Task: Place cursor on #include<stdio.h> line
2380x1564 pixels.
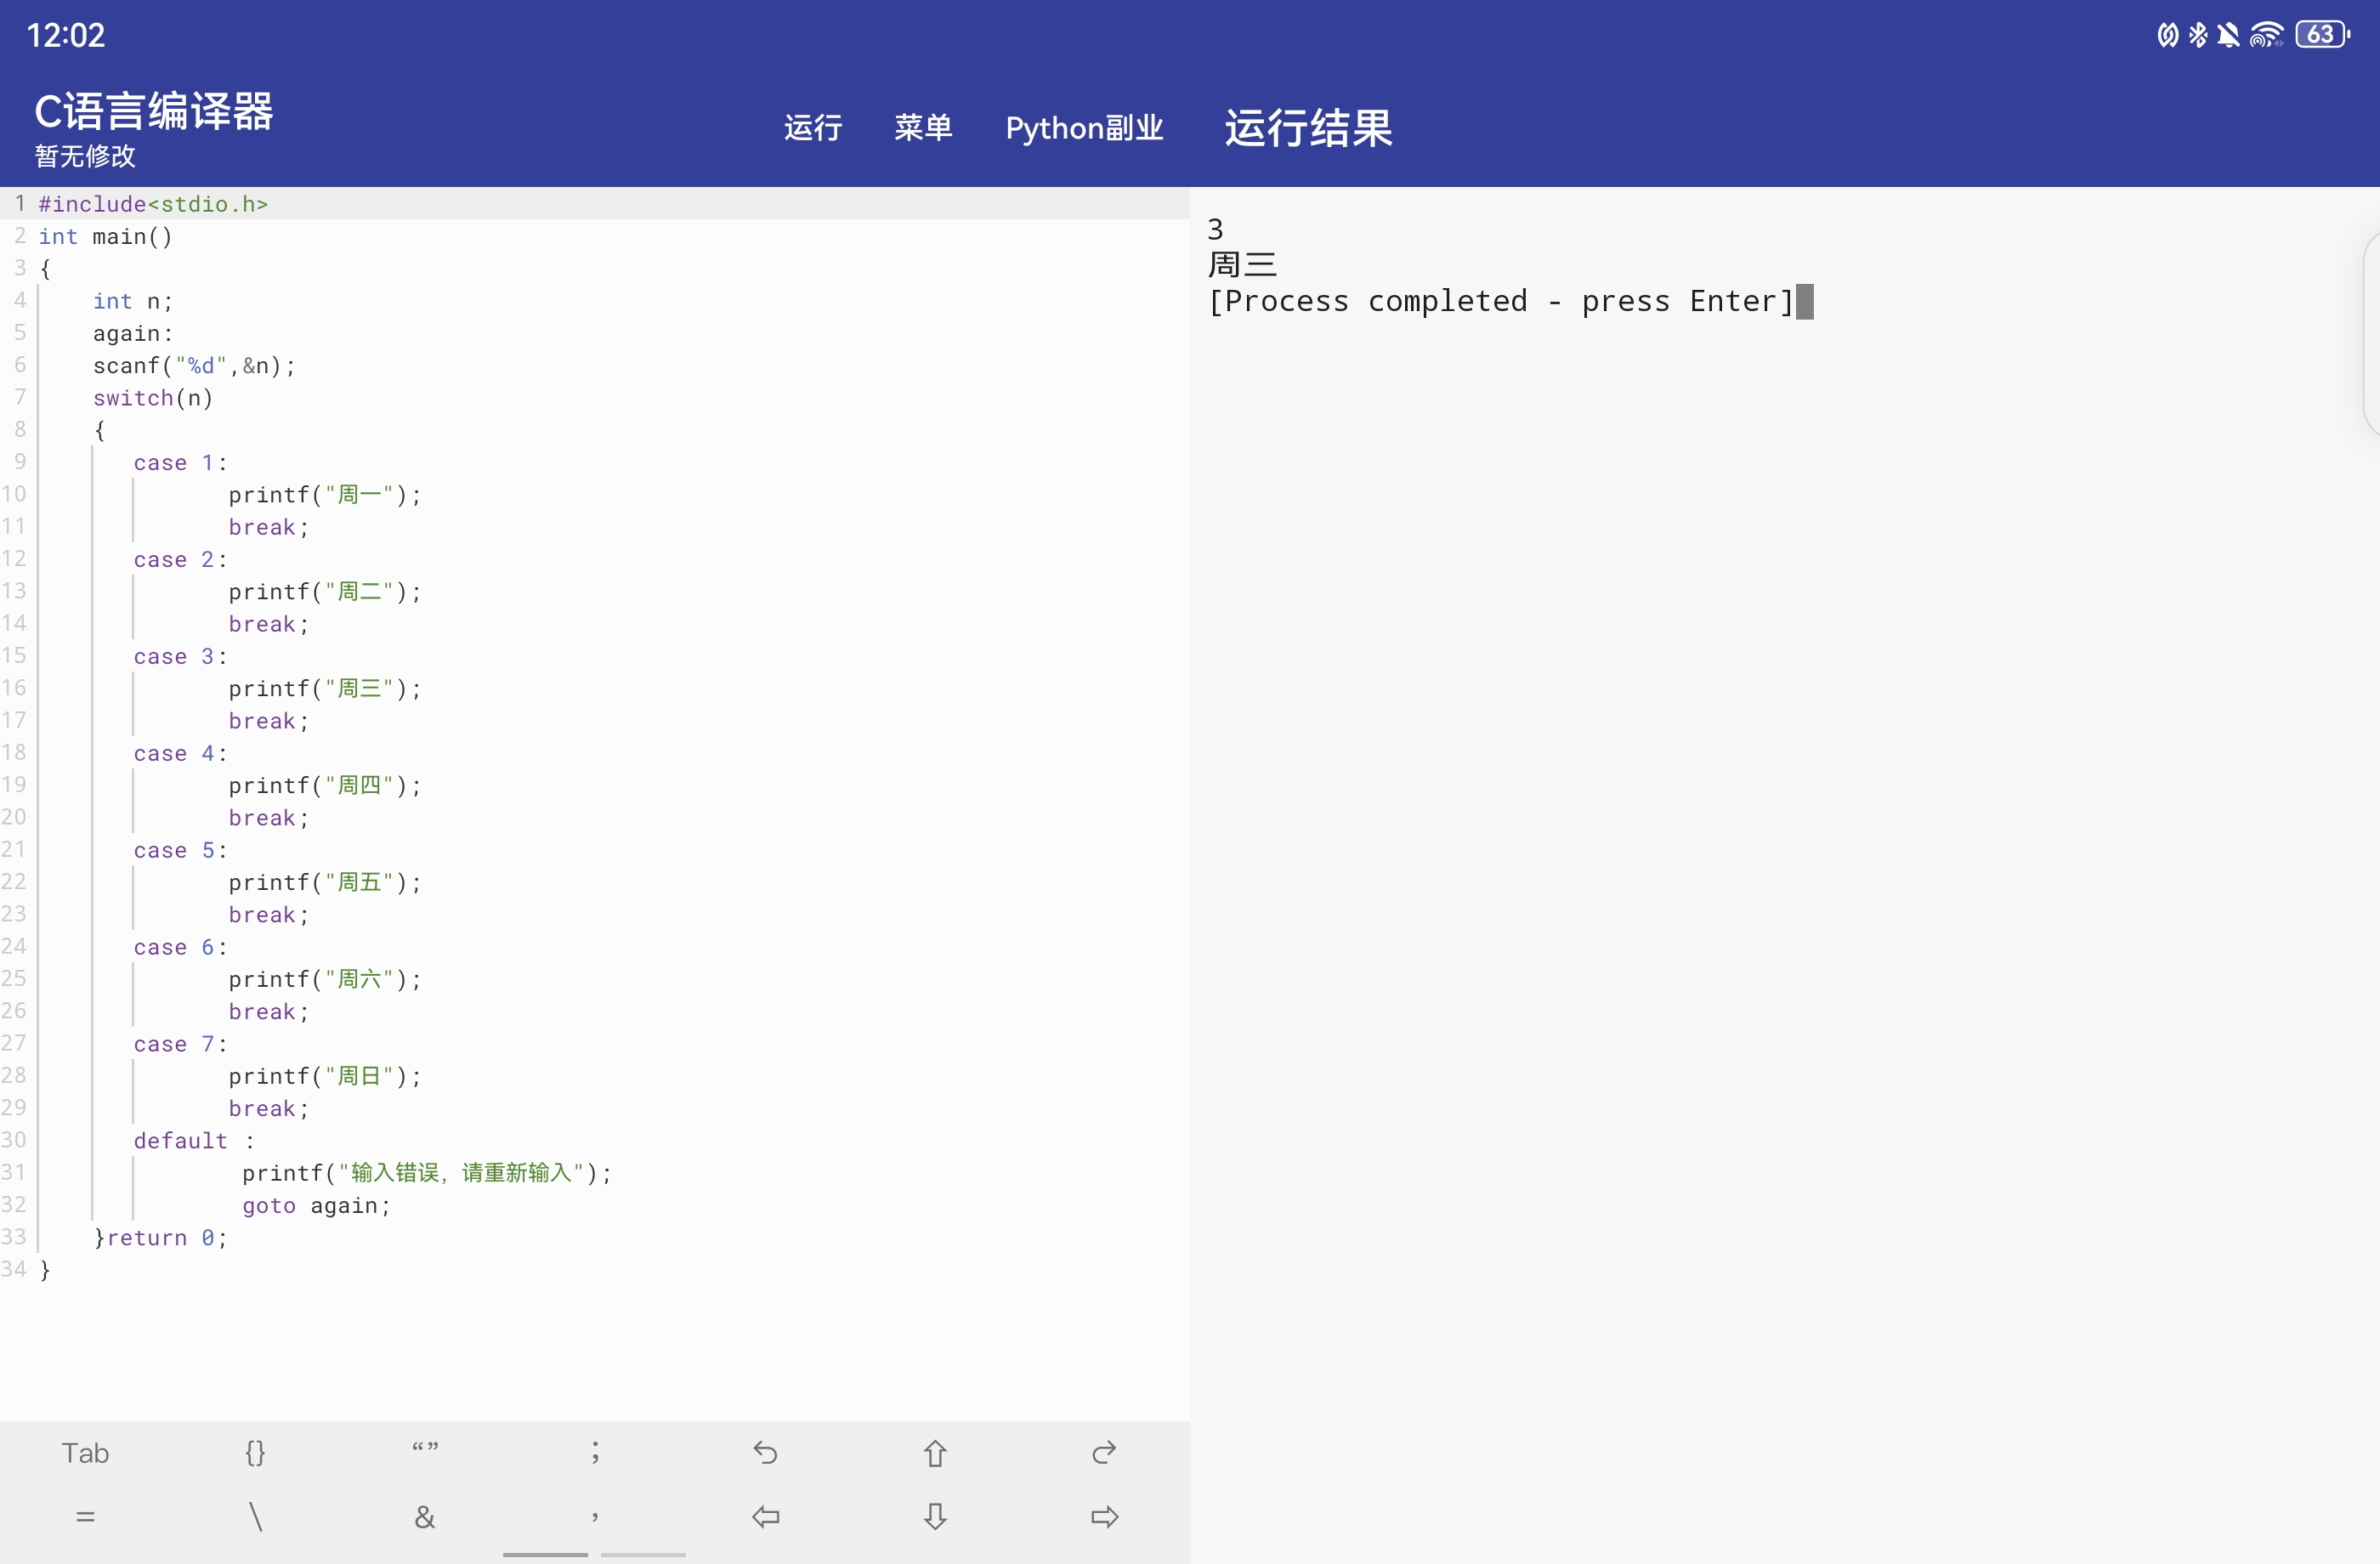Action: click(153, 204)
